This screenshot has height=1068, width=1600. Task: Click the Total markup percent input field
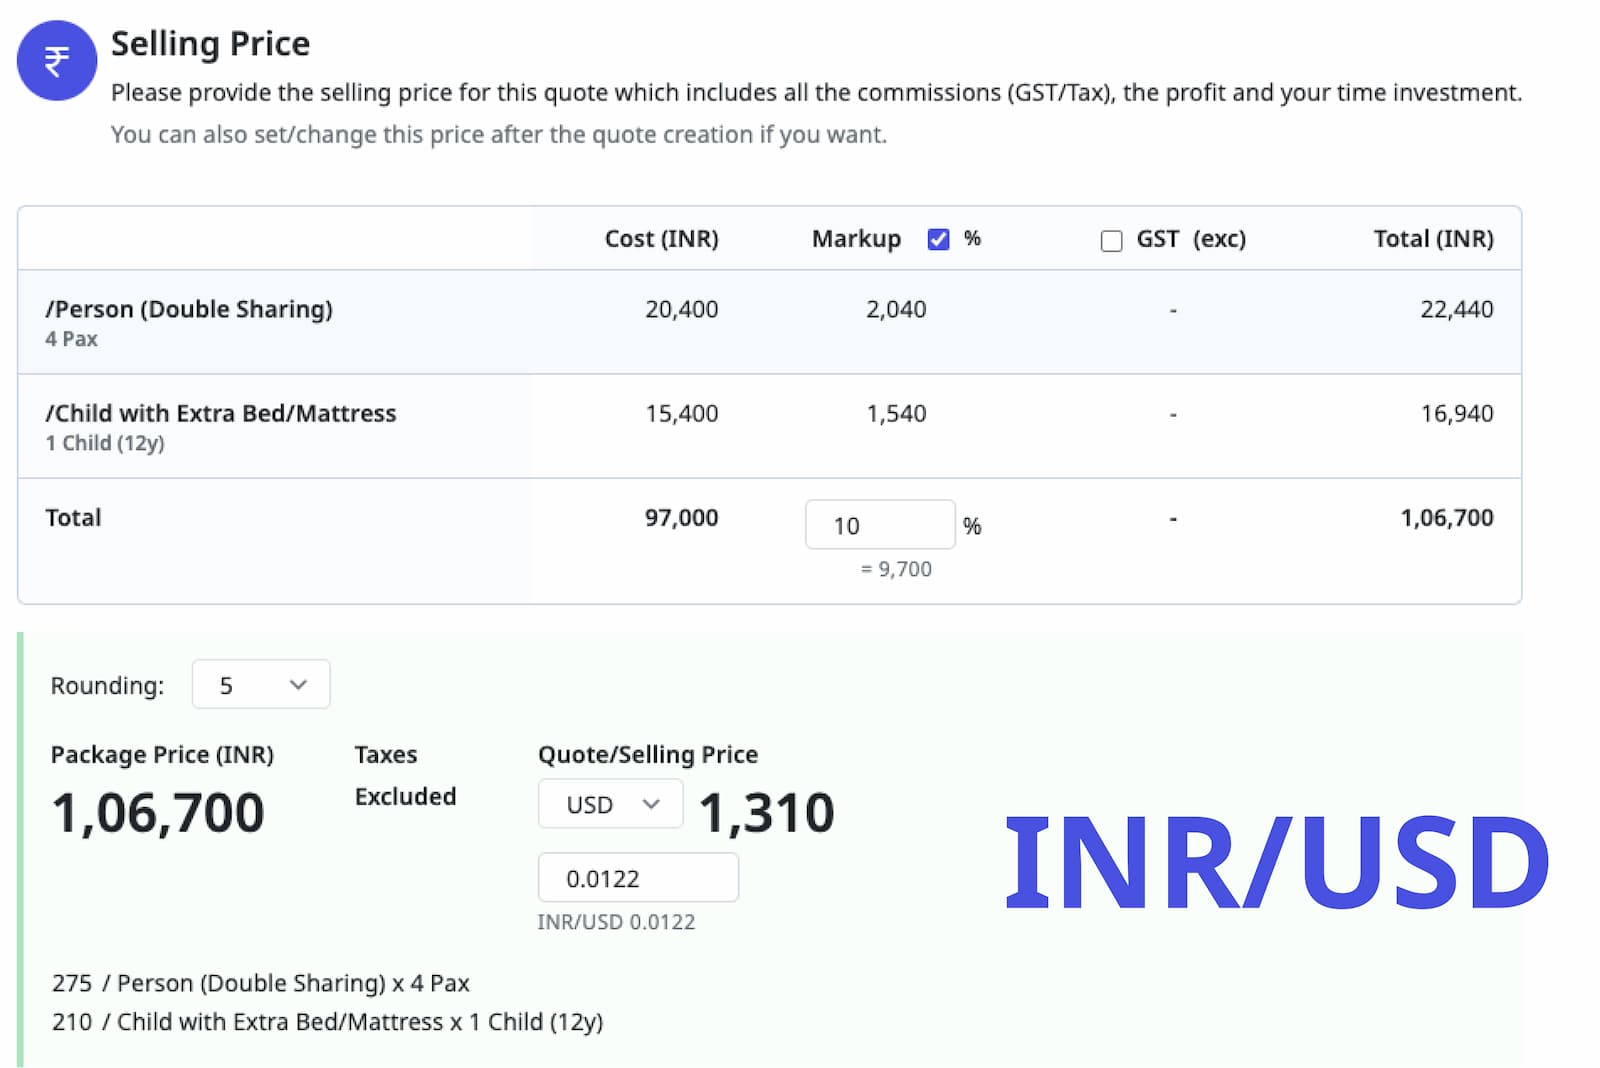pyautogui.click(x=878, y=525)
